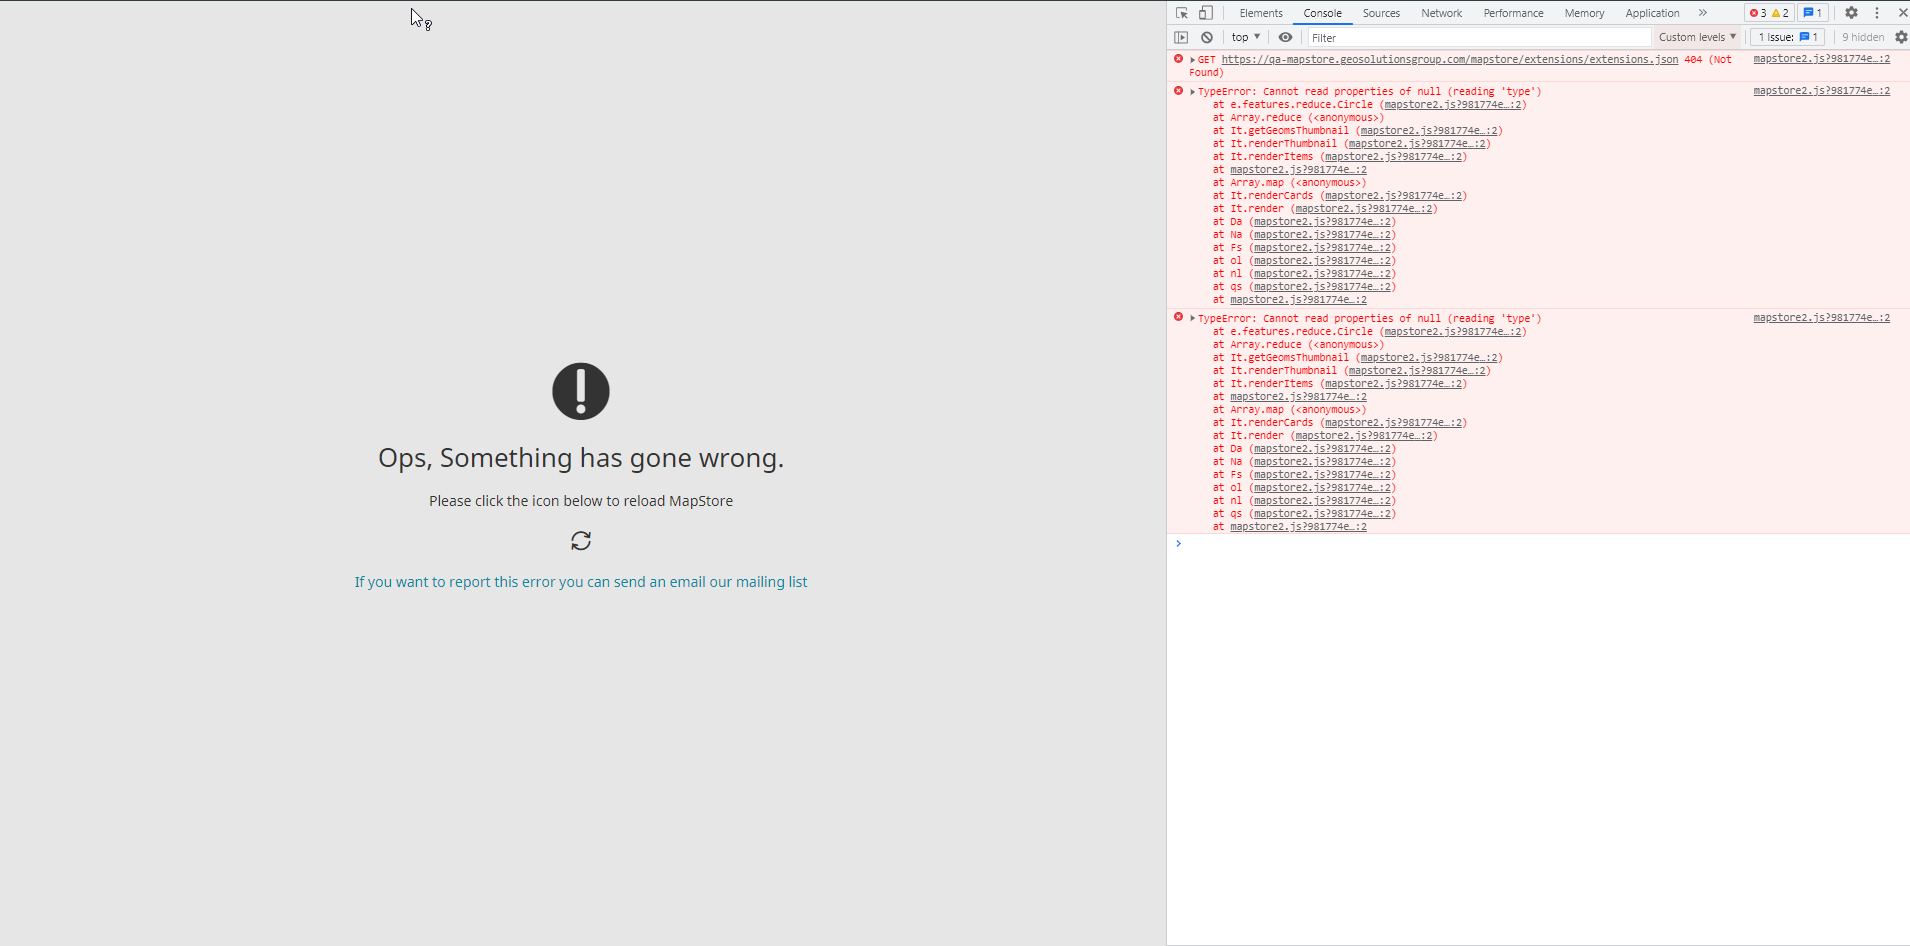
Task: Open the Performance tab
Action: pos(1513,13)
